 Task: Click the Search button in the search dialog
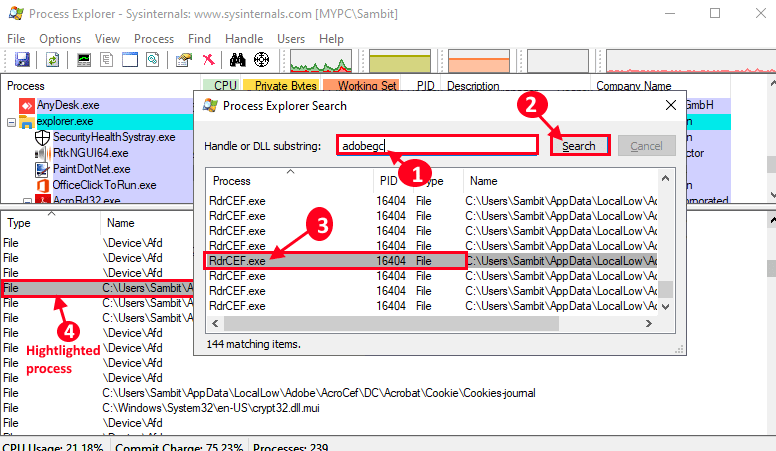(x=580, y=146)
